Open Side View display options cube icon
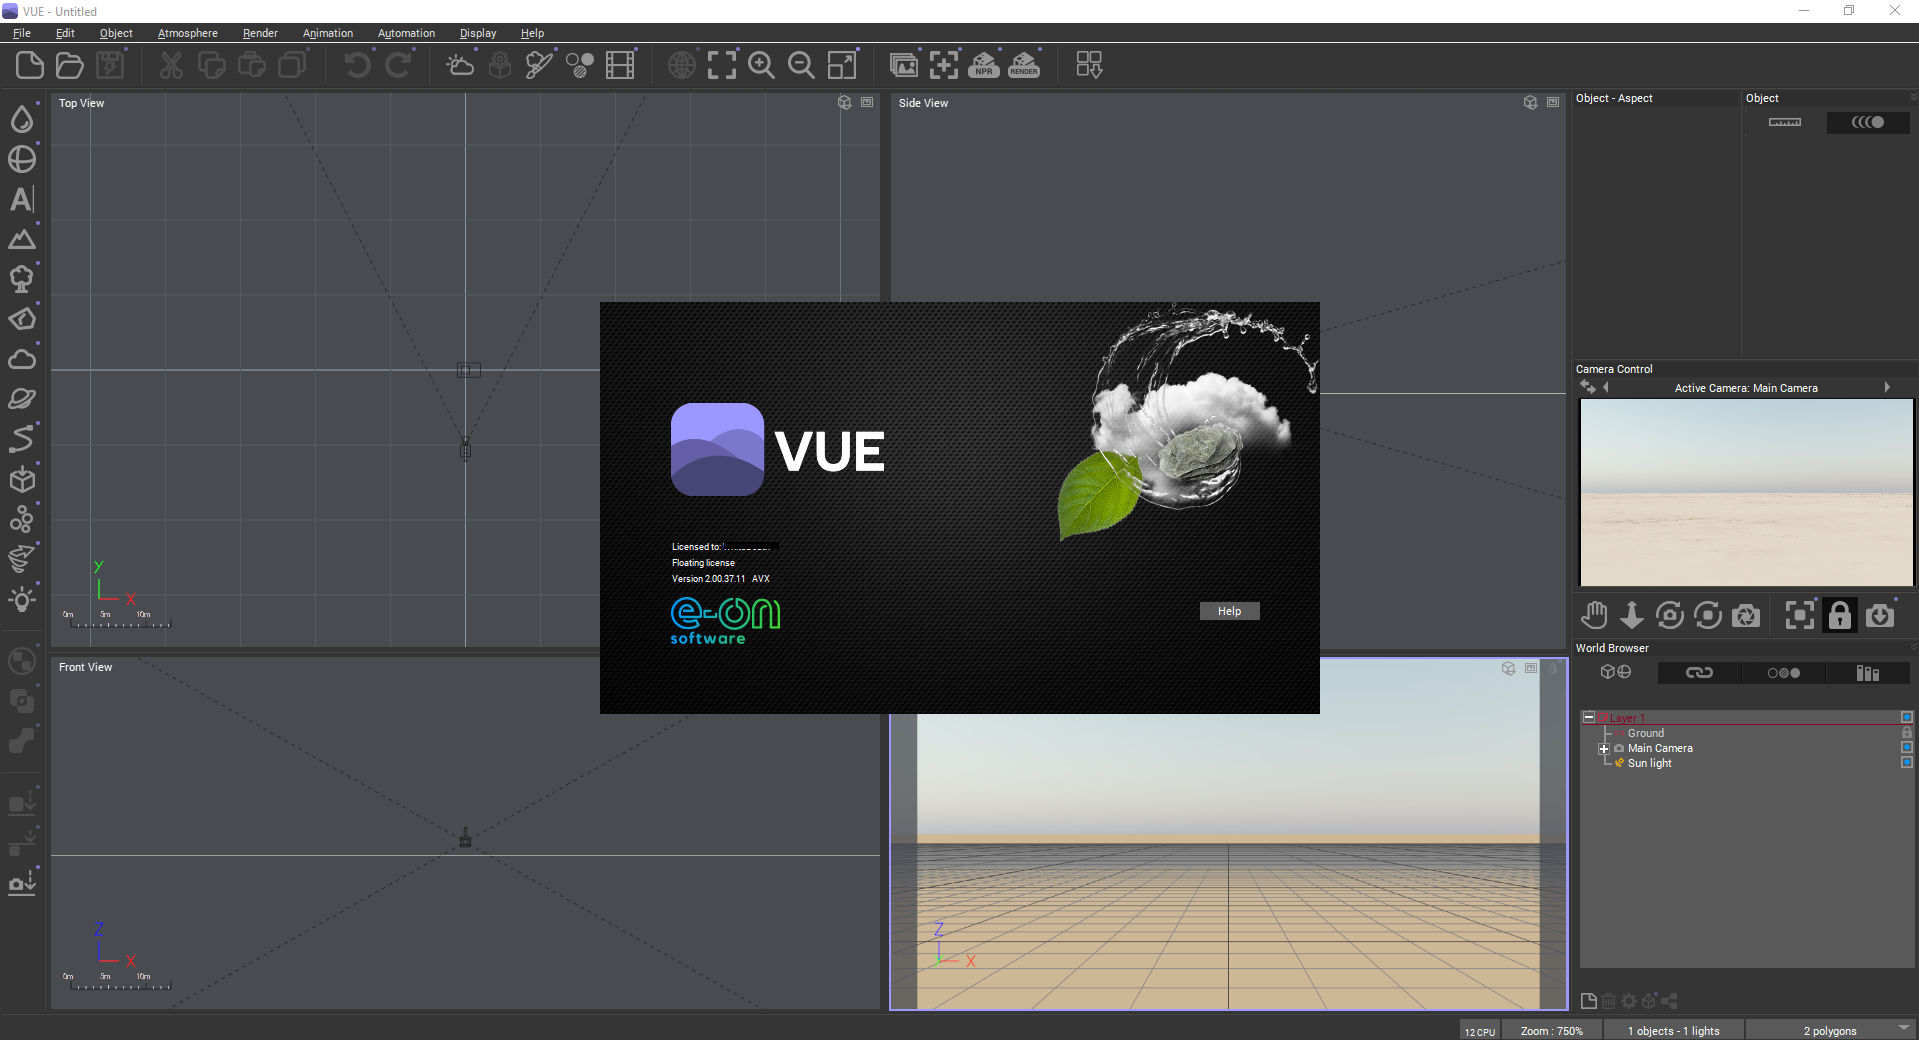The image size is (1919, 1040). coord(1530,103)
